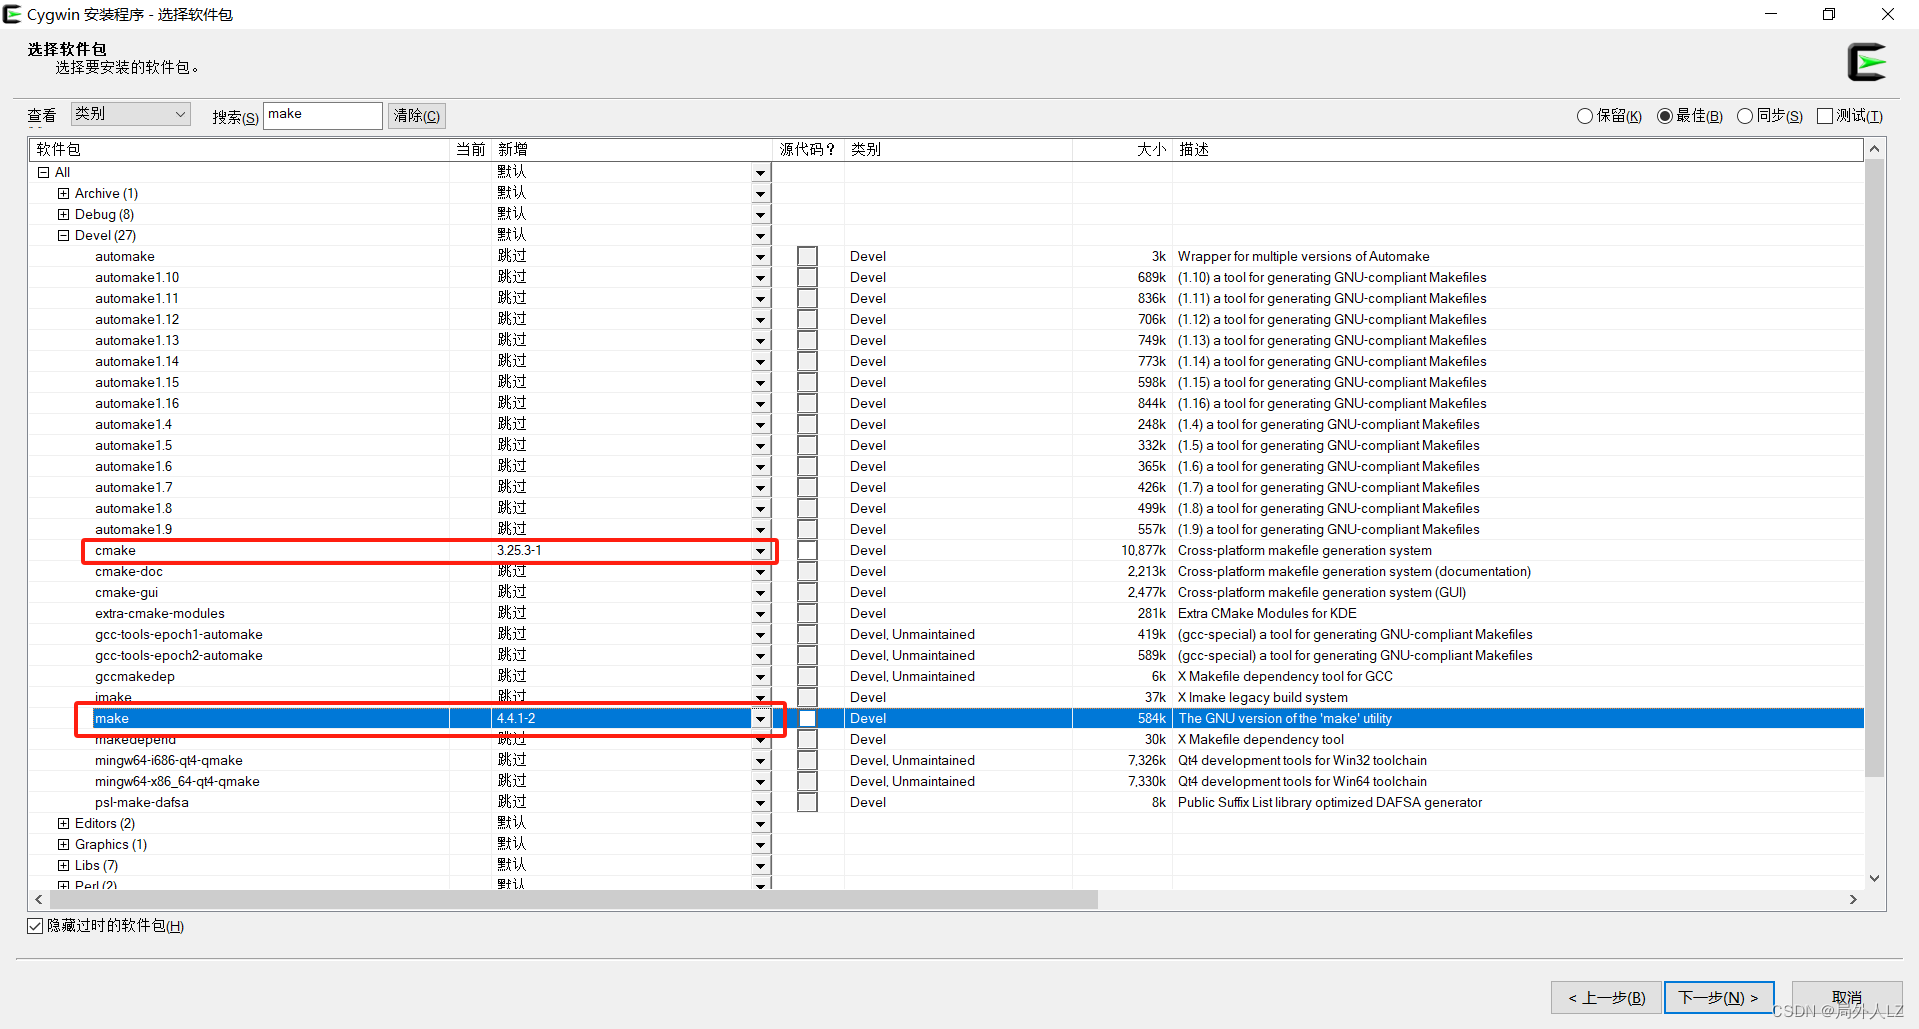Image resolution: width=1919 pixels, height=1029 pixels.
Task: Select the 保留(K) radio button
Action: [1585, 116]
